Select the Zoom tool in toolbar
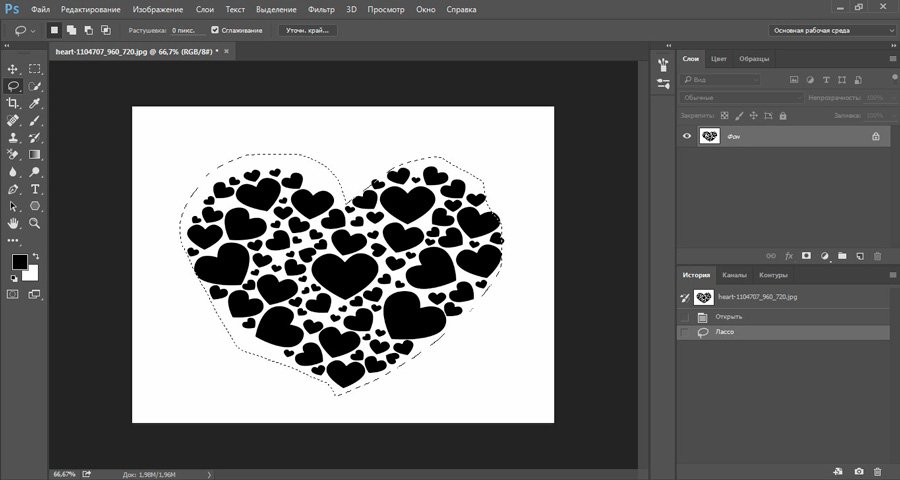Screen dimensions: 900x480 35,222
